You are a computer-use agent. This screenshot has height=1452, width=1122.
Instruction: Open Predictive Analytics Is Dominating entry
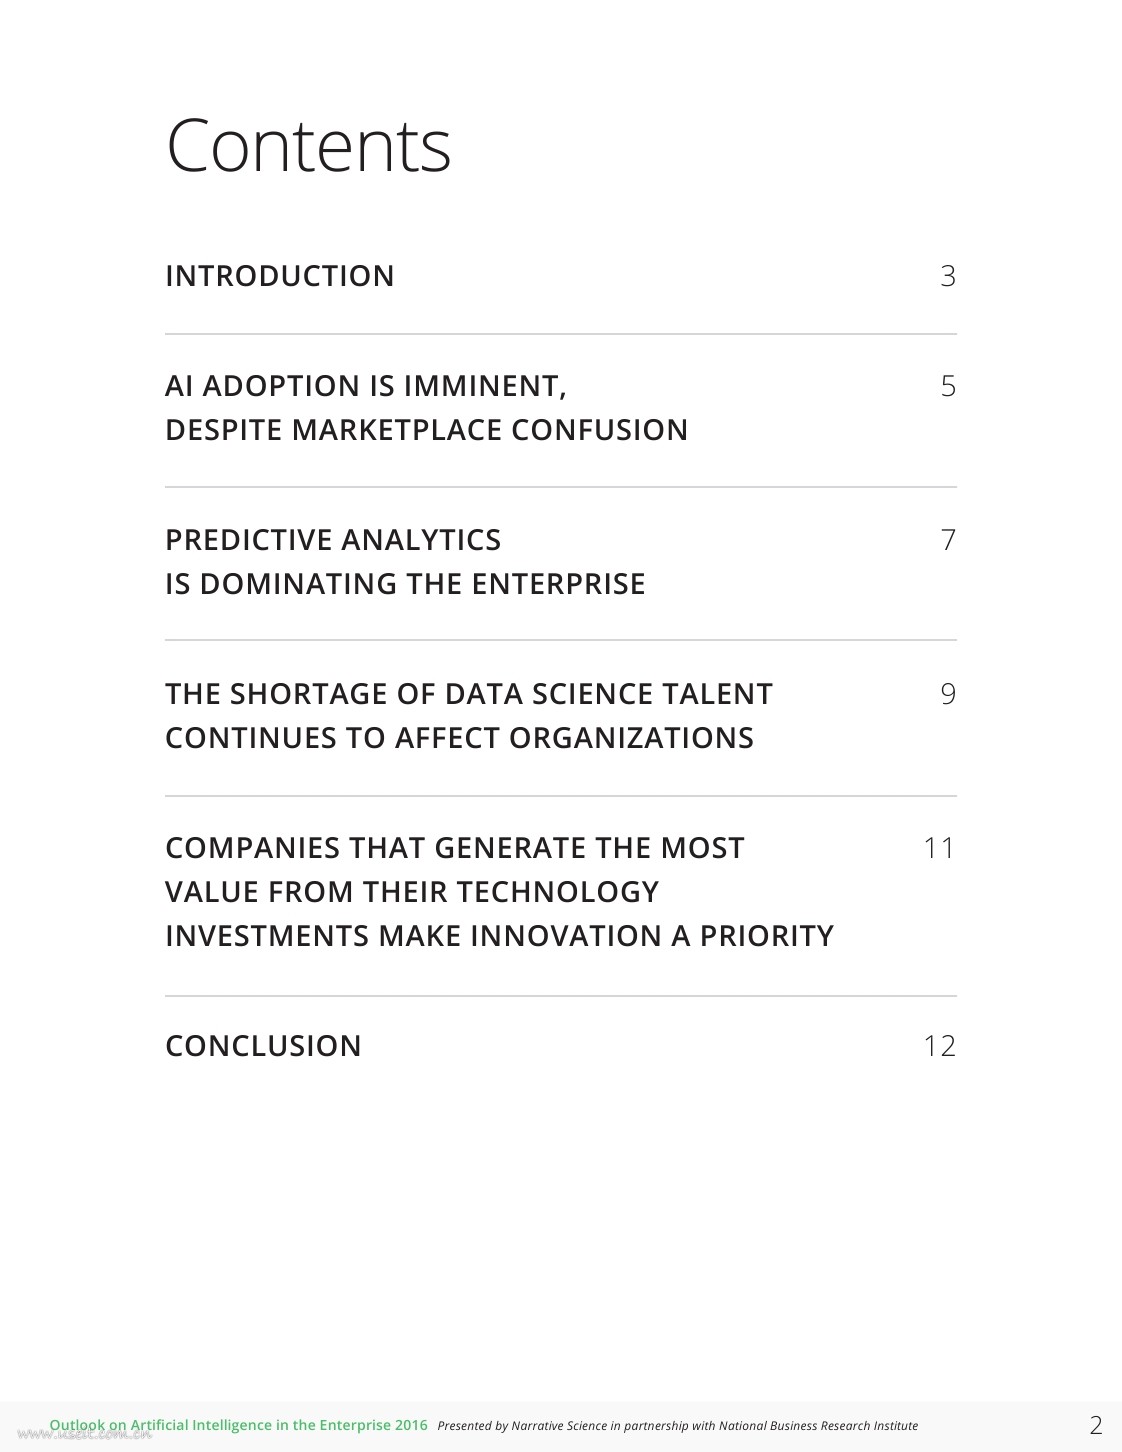tap(405, 562)
